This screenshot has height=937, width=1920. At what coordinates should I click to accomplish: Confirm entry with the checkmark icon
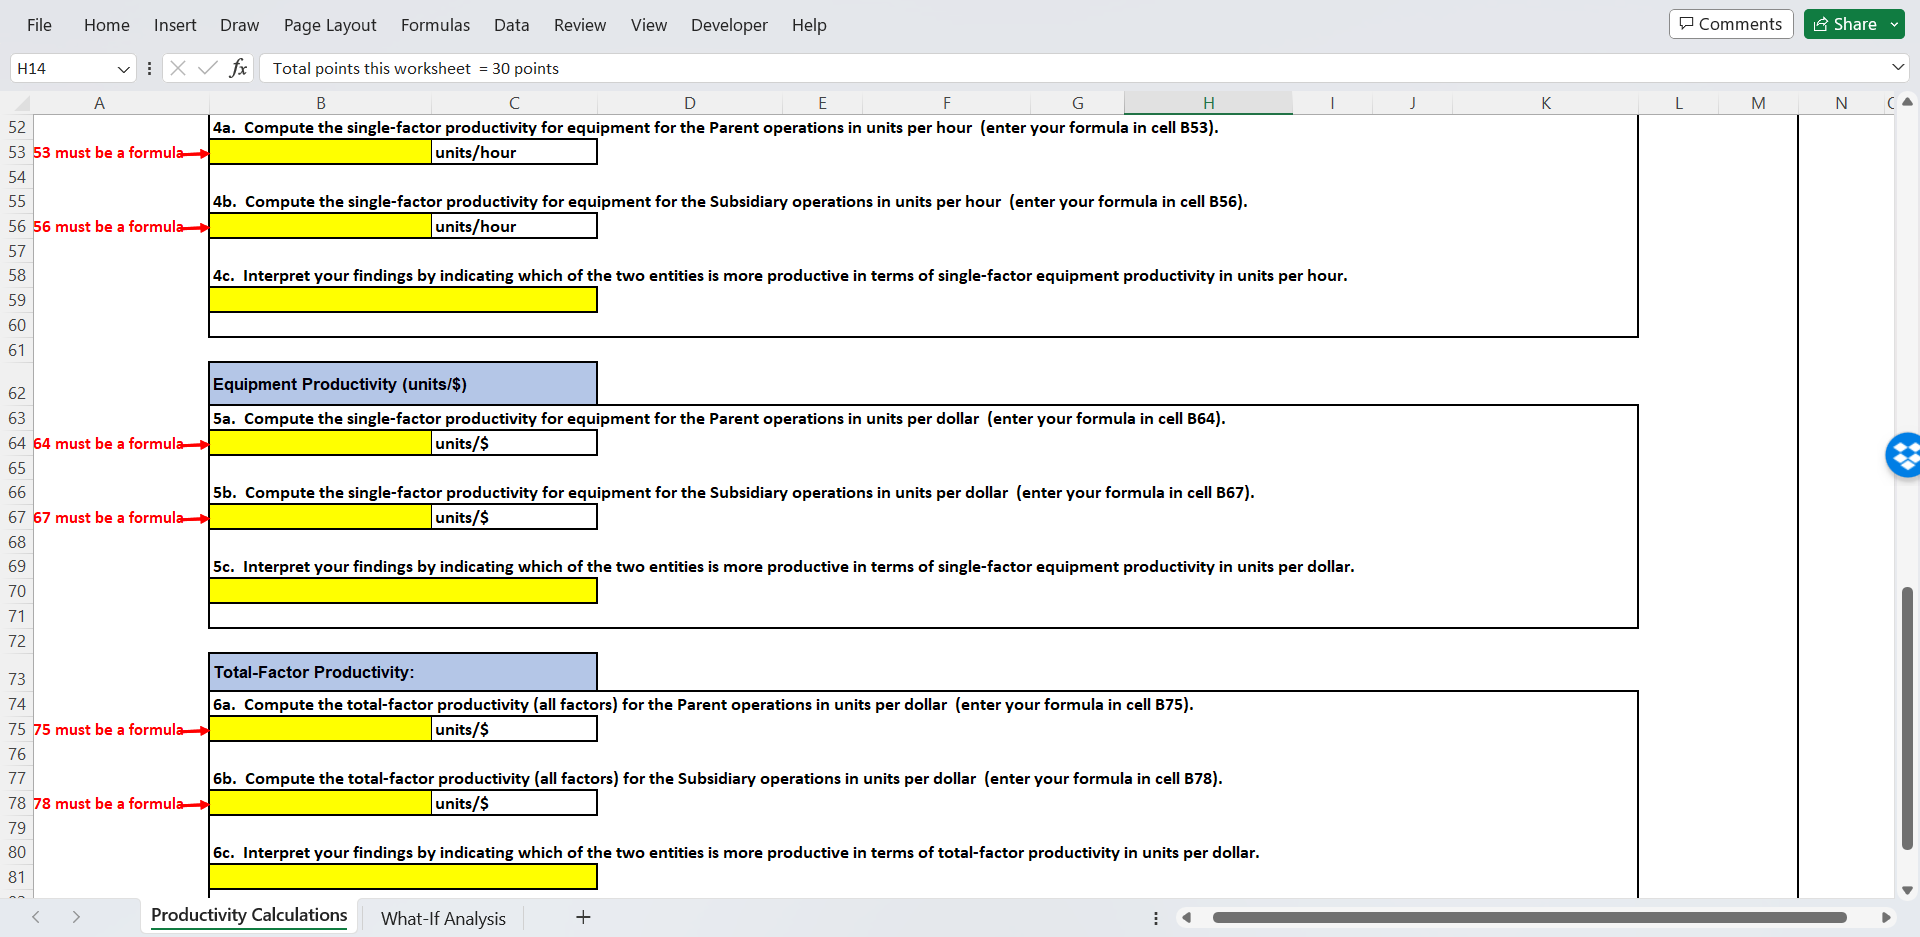pos(207,68)
